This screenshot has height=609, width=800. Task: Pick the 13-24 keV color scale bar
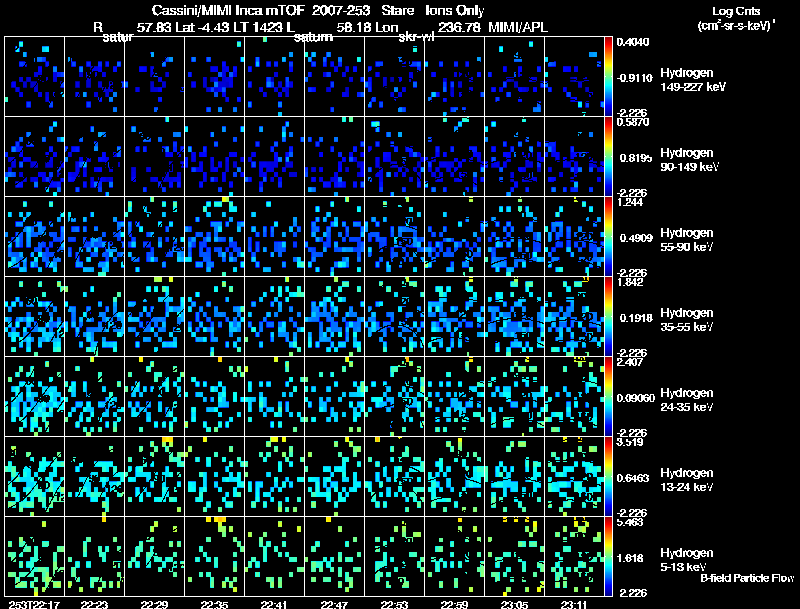tap(608, 477)
